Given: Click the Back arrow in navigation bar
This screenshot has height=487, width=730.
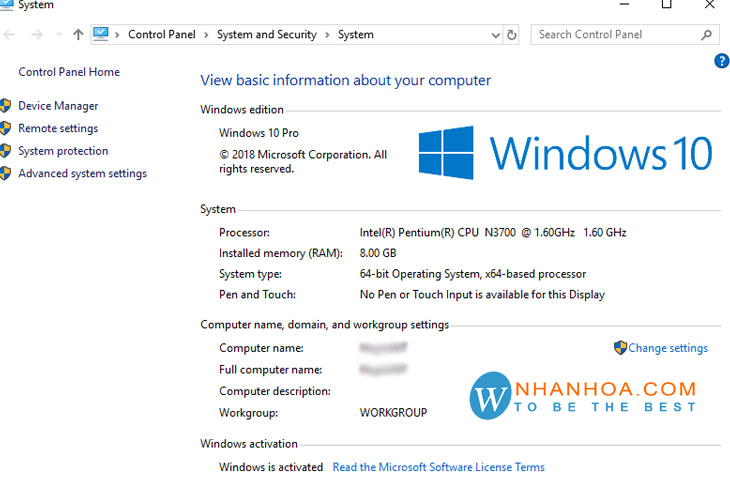Looking at the screenshot, I should (9, 34).
